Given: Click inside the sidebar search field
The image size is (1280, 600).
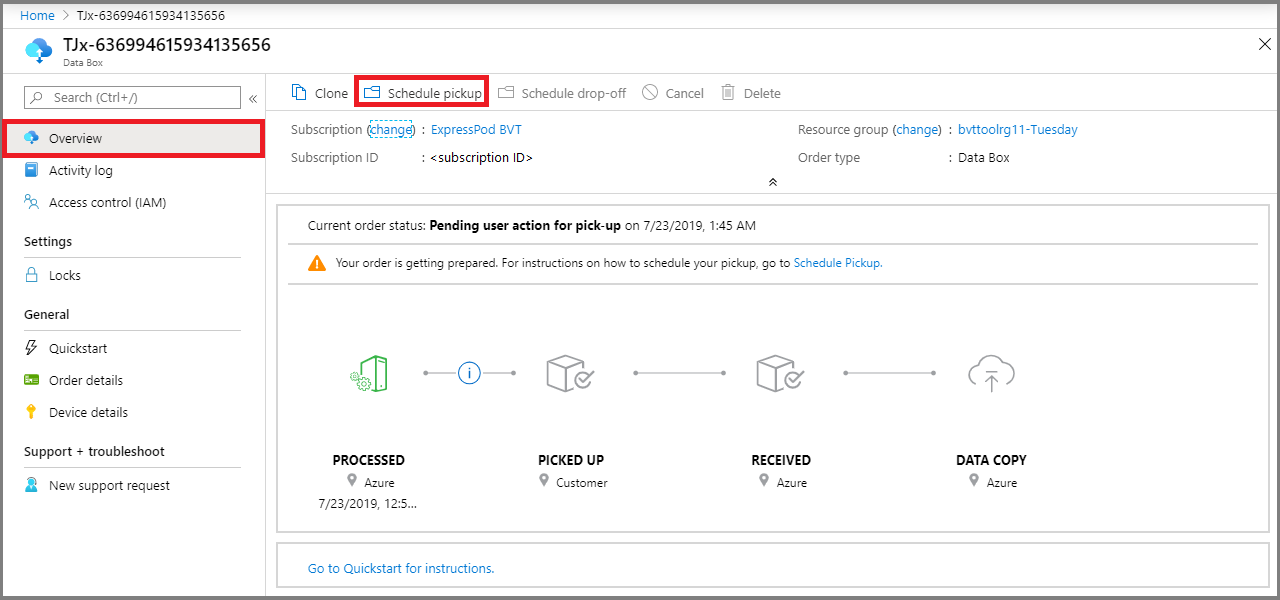Looking at the screenshot, I should tap(130, 97).
